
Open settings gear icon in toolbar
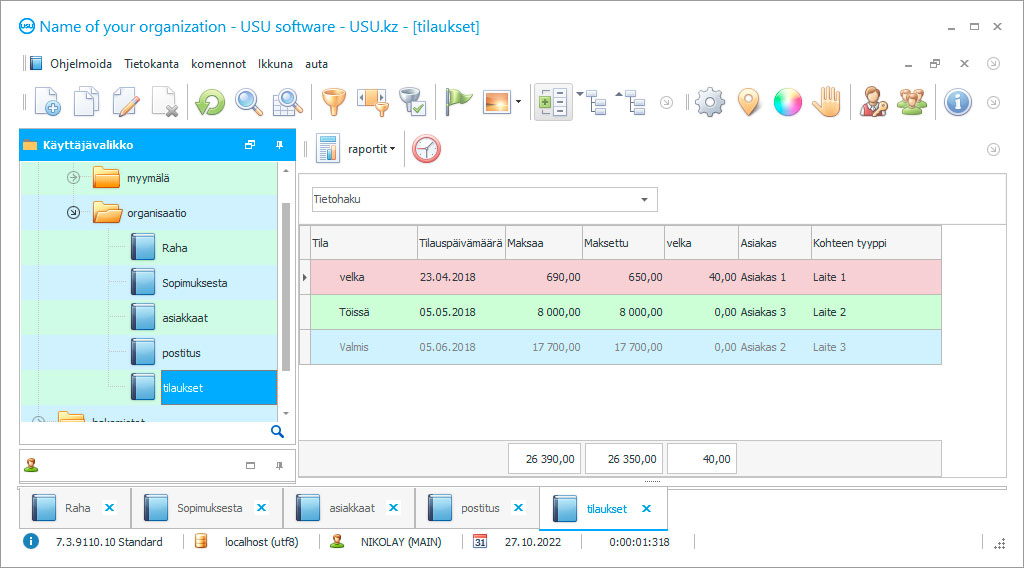(x=709, y=102)
